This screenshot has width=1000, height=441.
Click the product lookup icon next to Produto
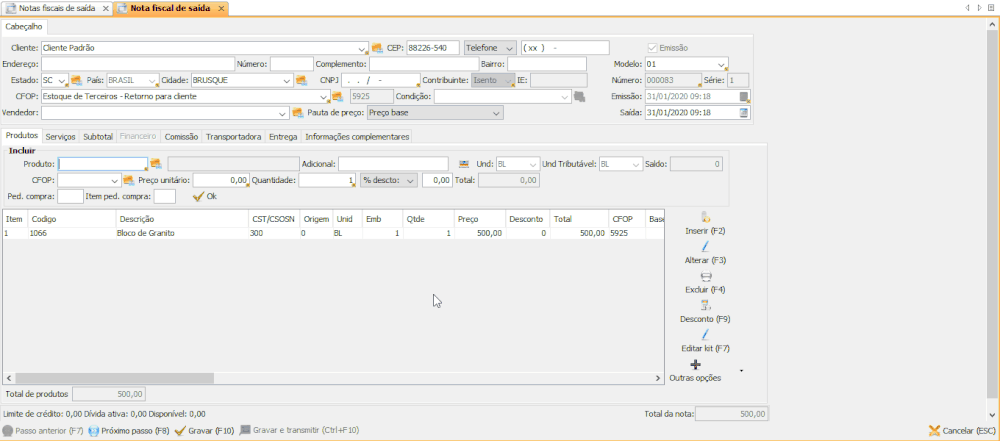pyautogui.click(x=155, y=164)
